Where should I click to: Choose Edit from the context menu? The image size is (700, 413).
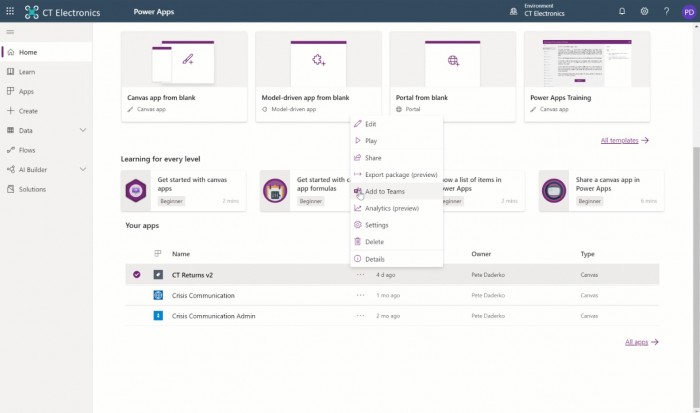click(x=396, y=124)
